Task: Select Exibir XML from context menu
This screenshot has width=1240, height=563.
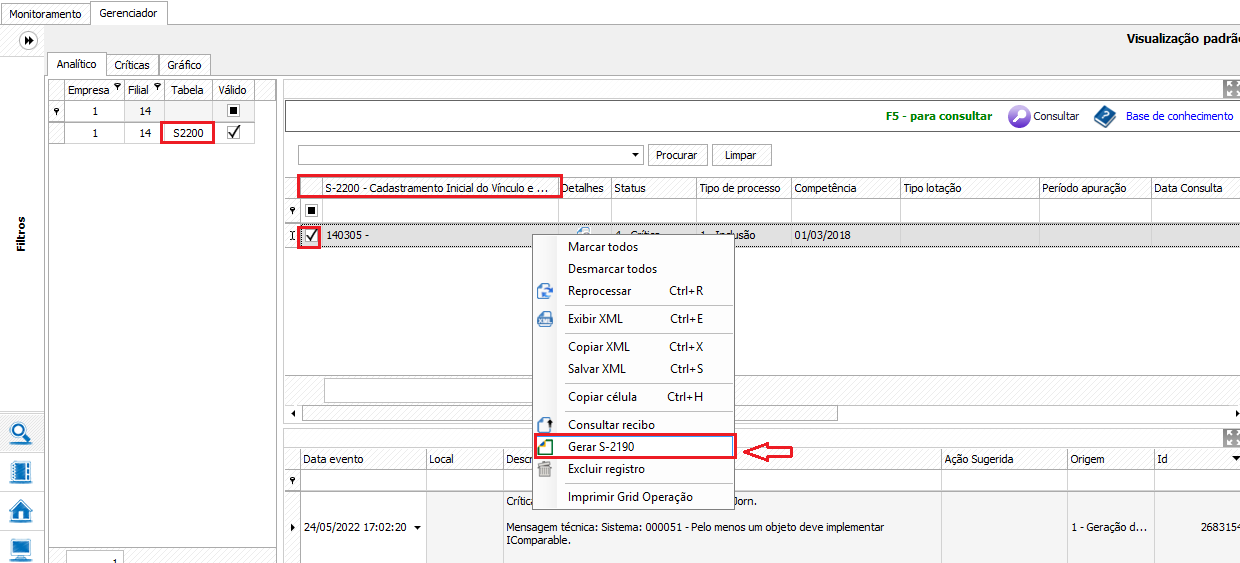Action: pos(633,319)
